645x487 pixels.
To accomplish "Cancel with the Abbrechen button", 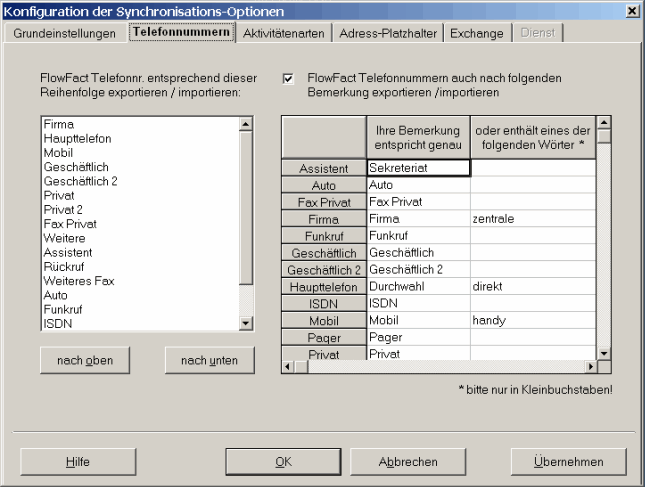I will coord(408,462).
